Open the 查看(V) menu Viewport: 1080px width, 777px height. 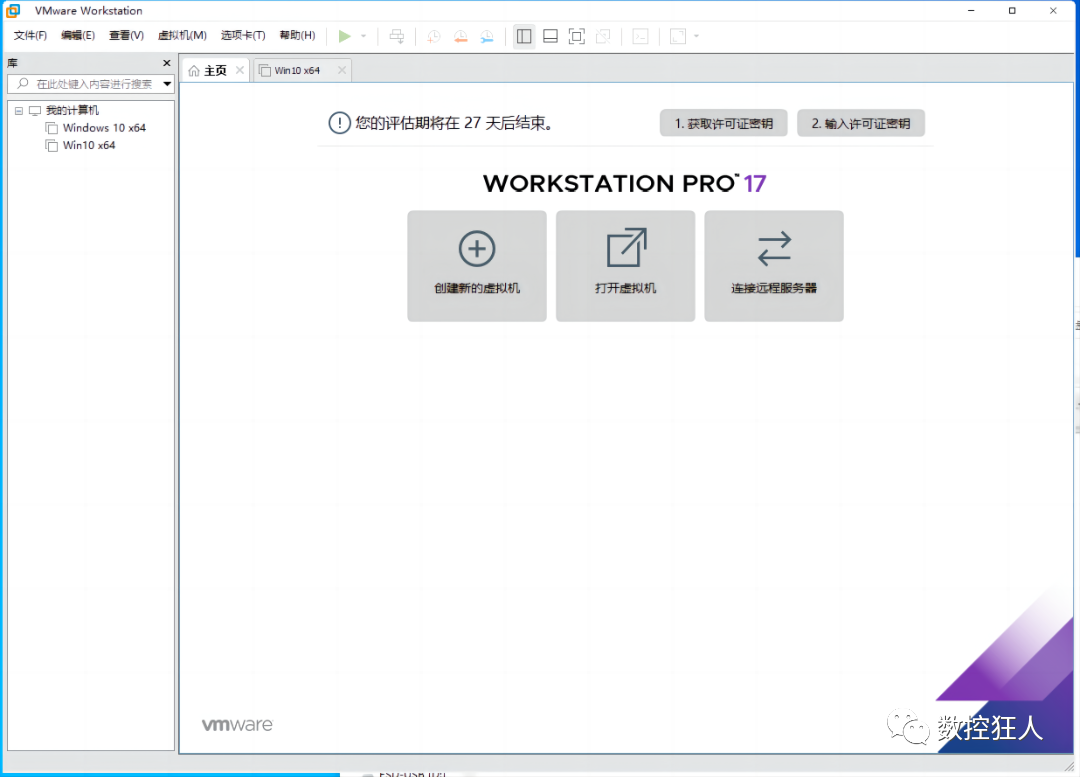pos(126,35)
